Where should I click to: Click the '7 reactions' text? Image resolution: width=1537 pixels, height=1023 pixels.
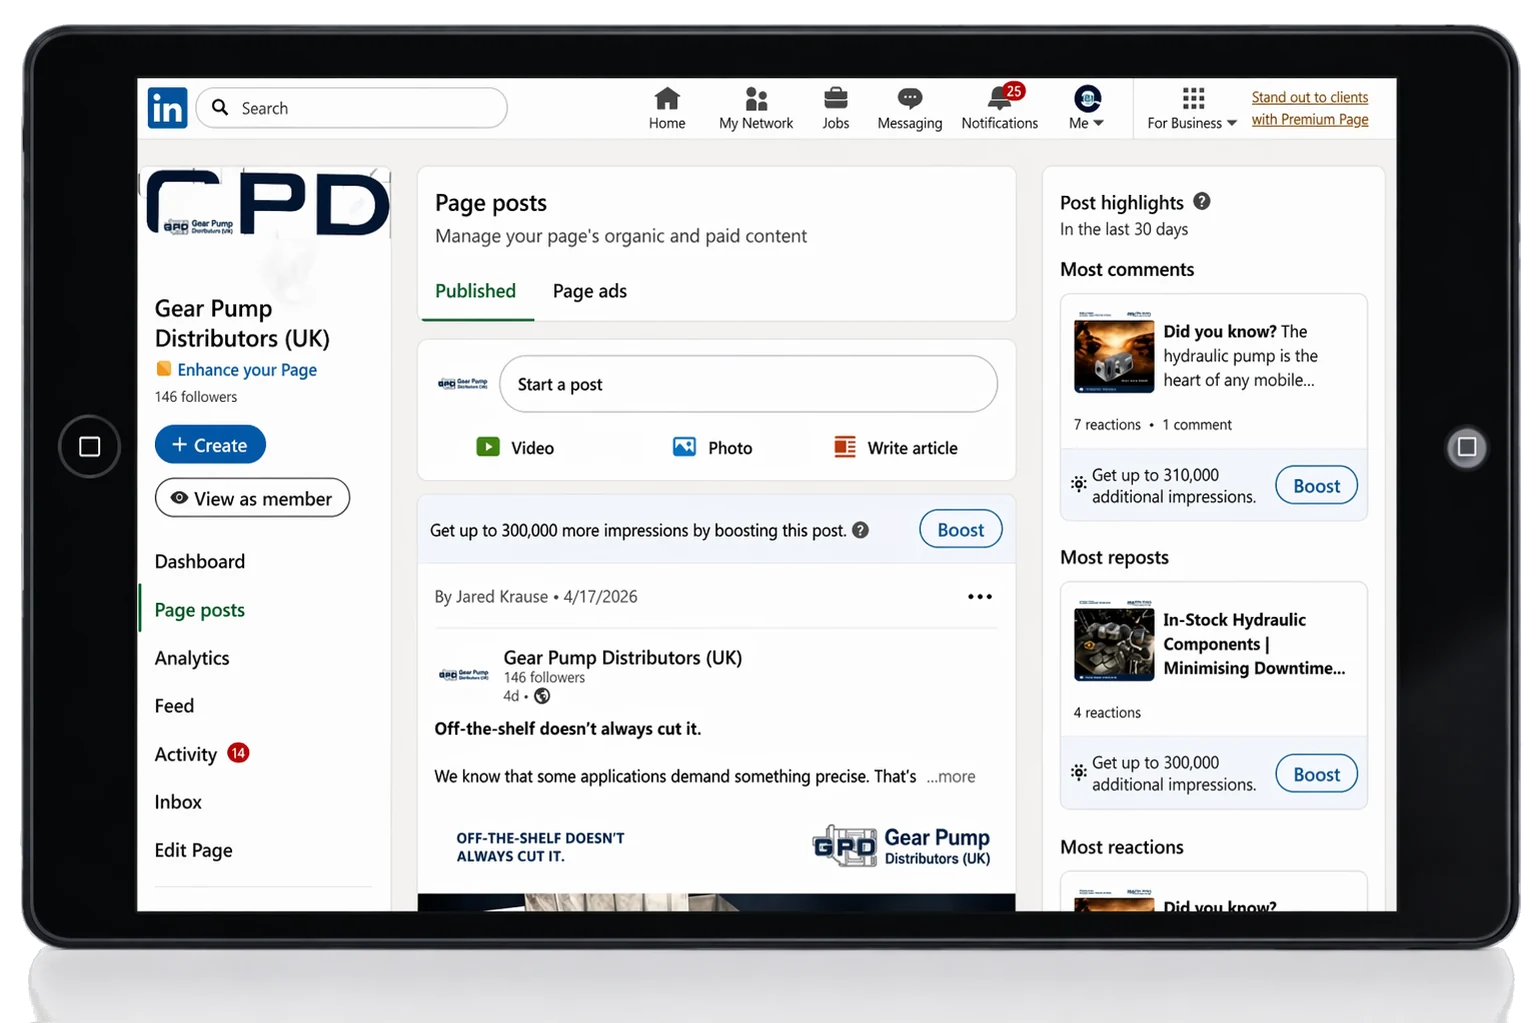pos(1107,425)
